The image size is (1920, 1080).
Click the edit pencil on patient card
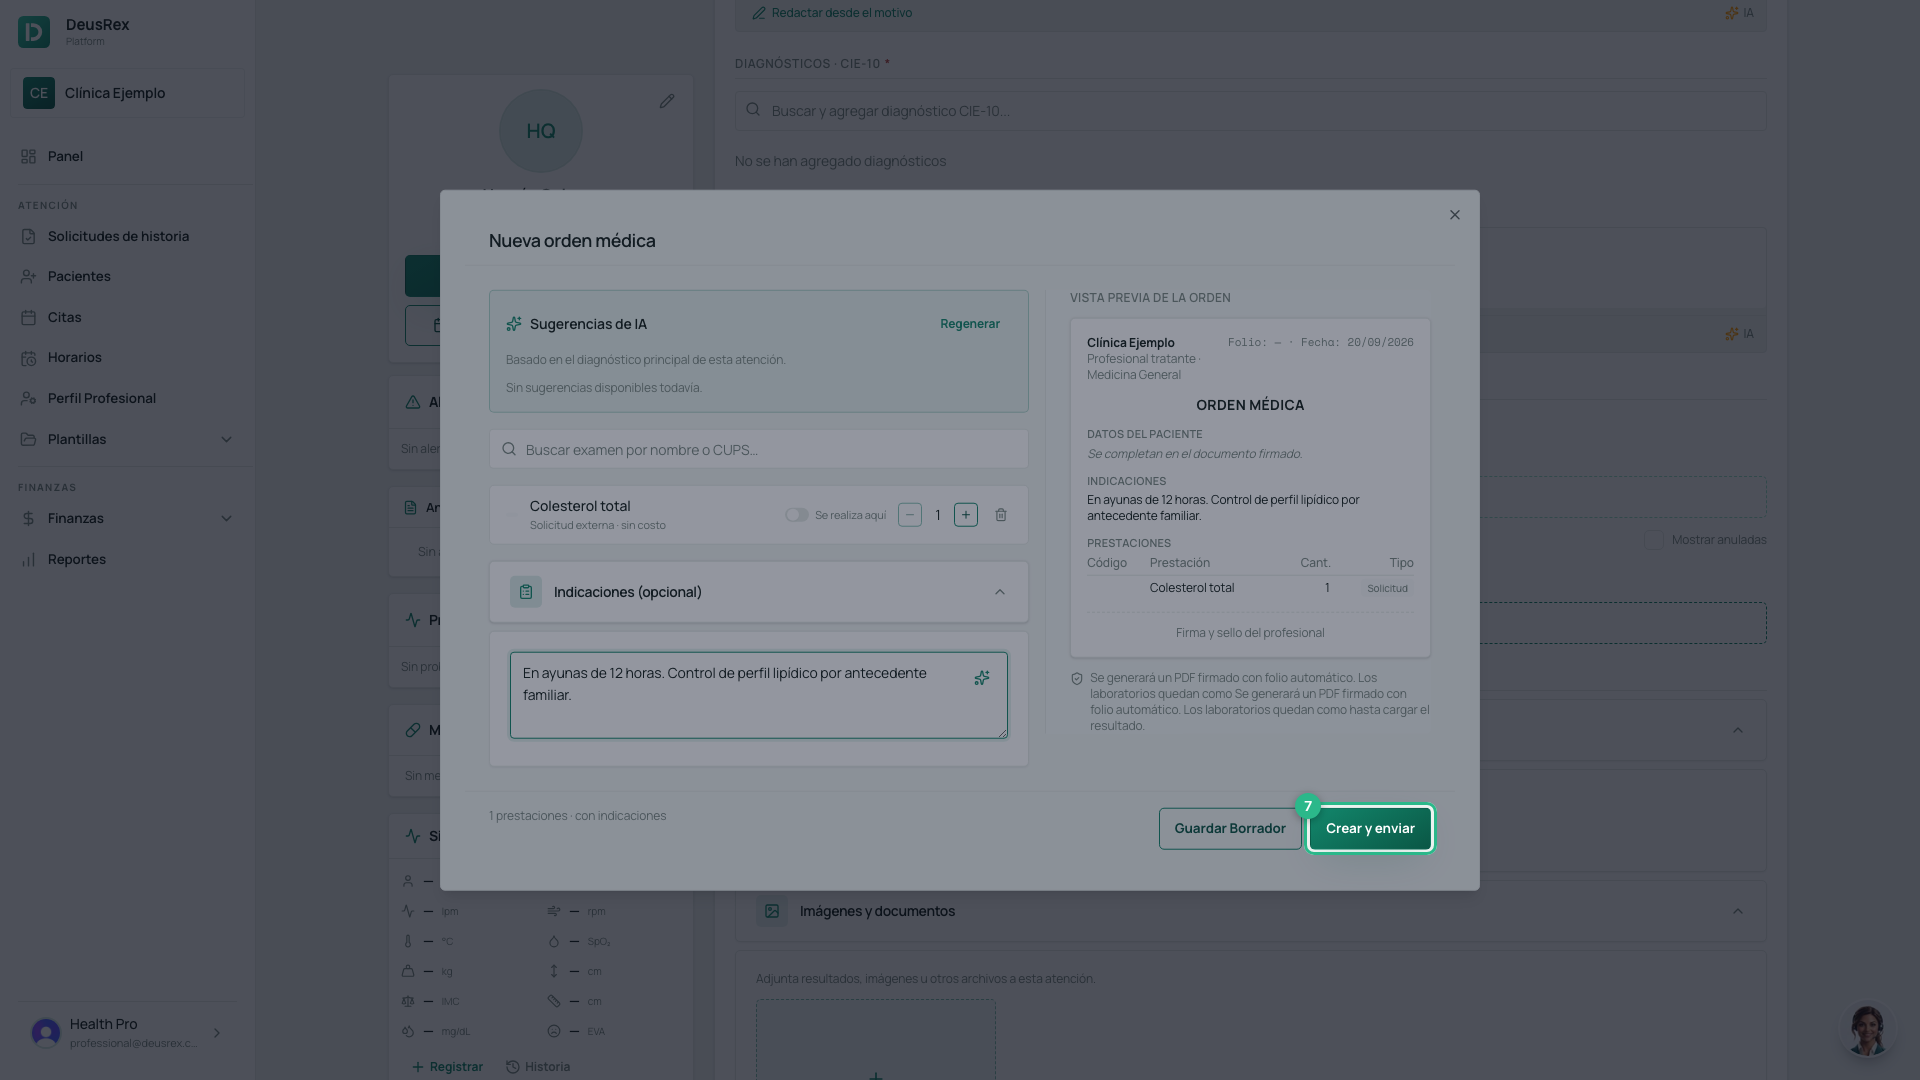pos(667,101)
